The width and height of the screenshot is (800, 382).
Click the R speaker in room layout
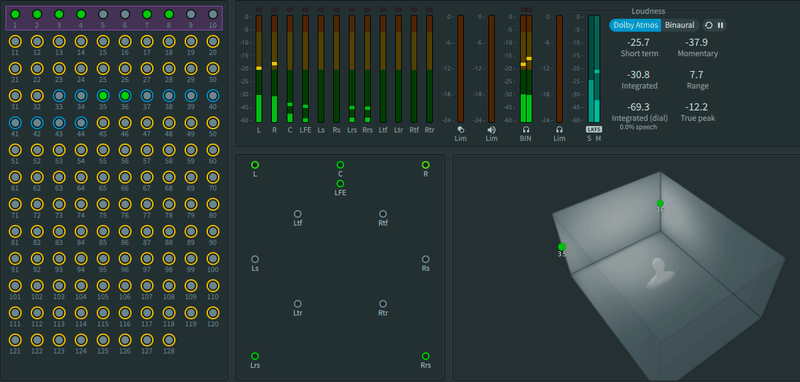(426, 165)
